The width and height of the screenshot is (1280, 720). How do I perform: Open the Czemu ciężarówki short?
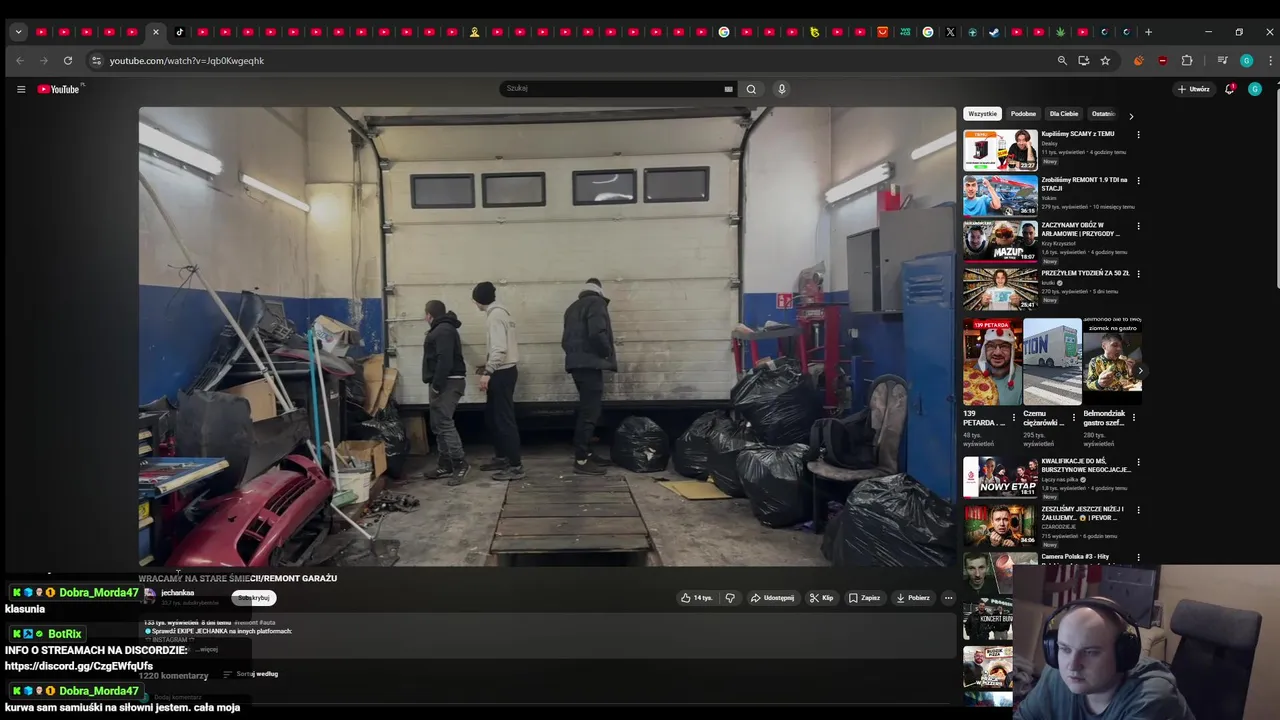point(1052,361)
